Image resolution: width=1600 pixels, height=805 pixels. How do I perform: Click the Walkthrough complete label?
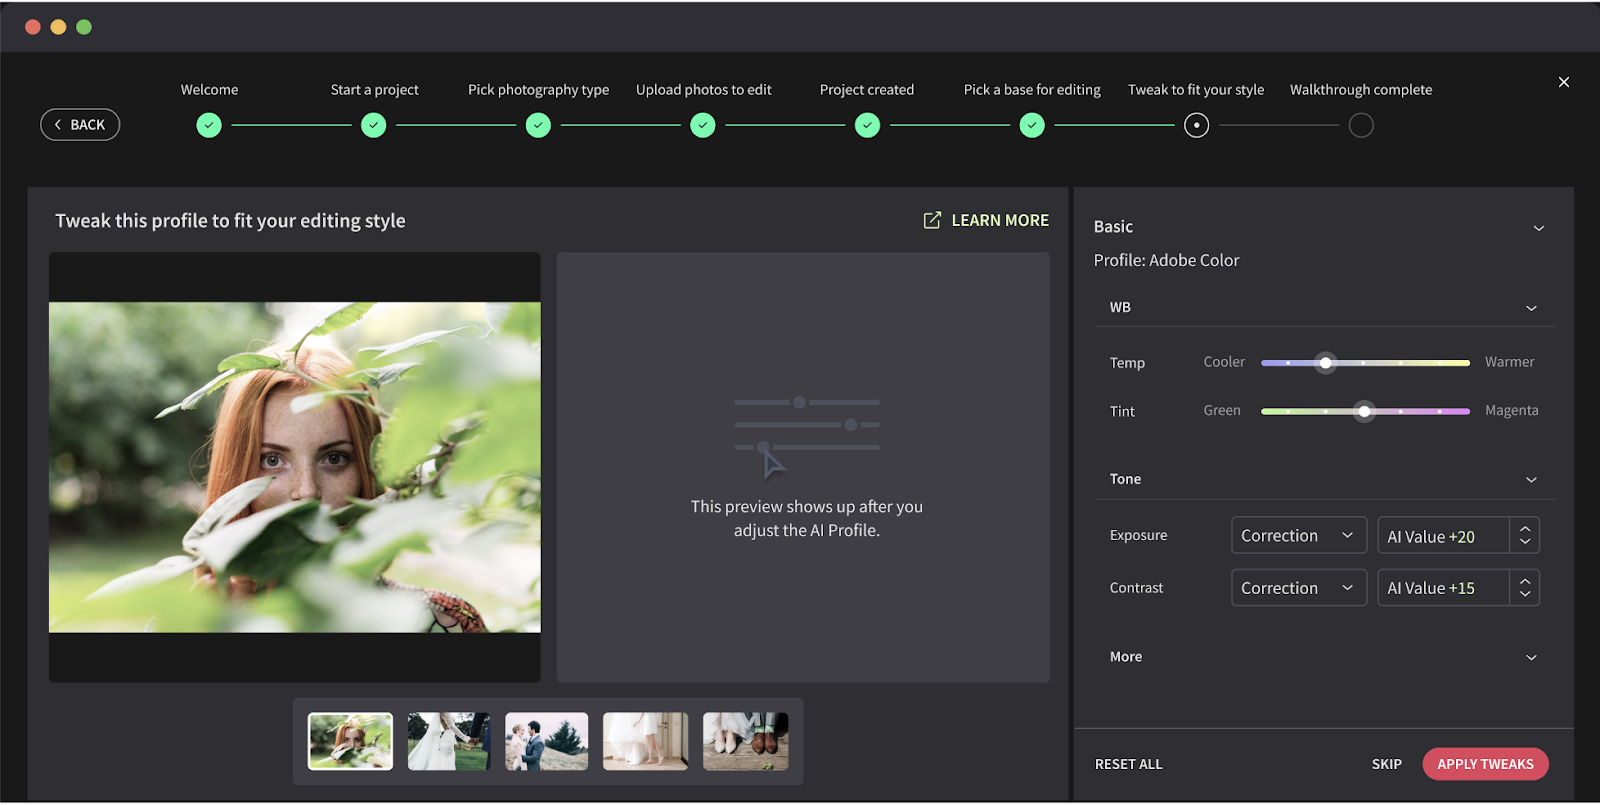[x=1361, y=90]
